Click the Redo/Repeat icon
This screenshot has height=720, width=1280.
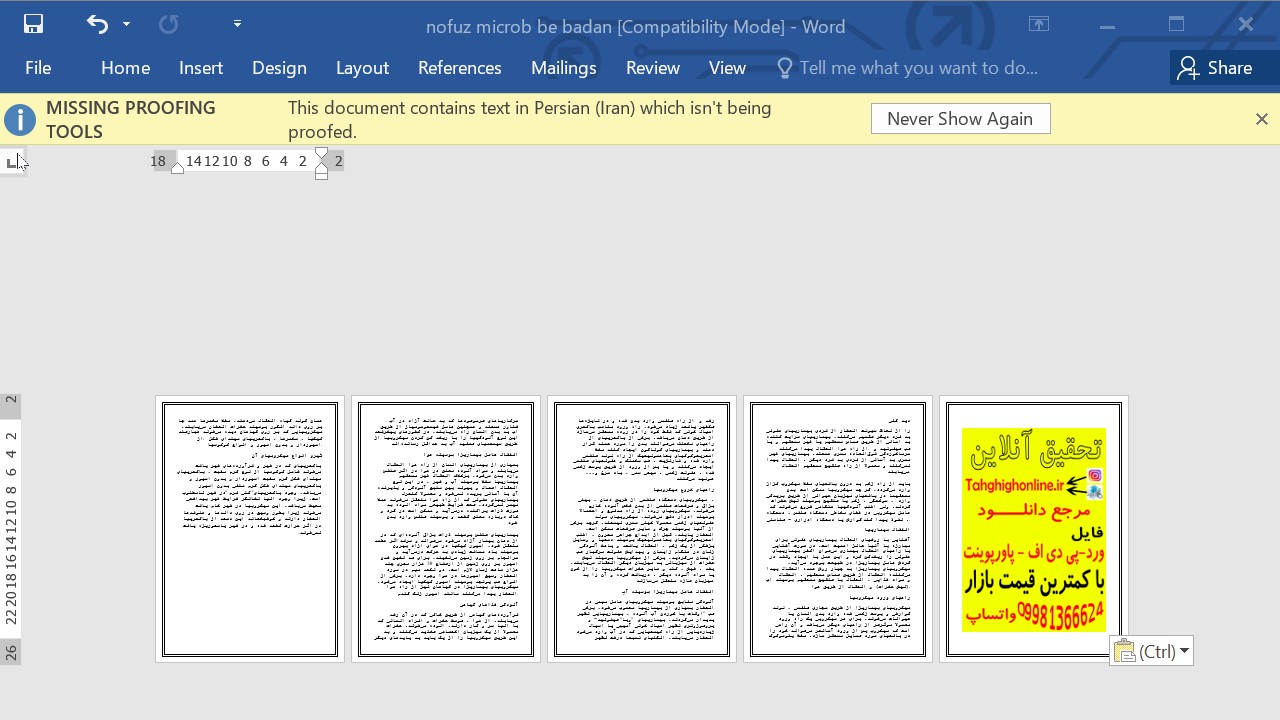[168, 24]
